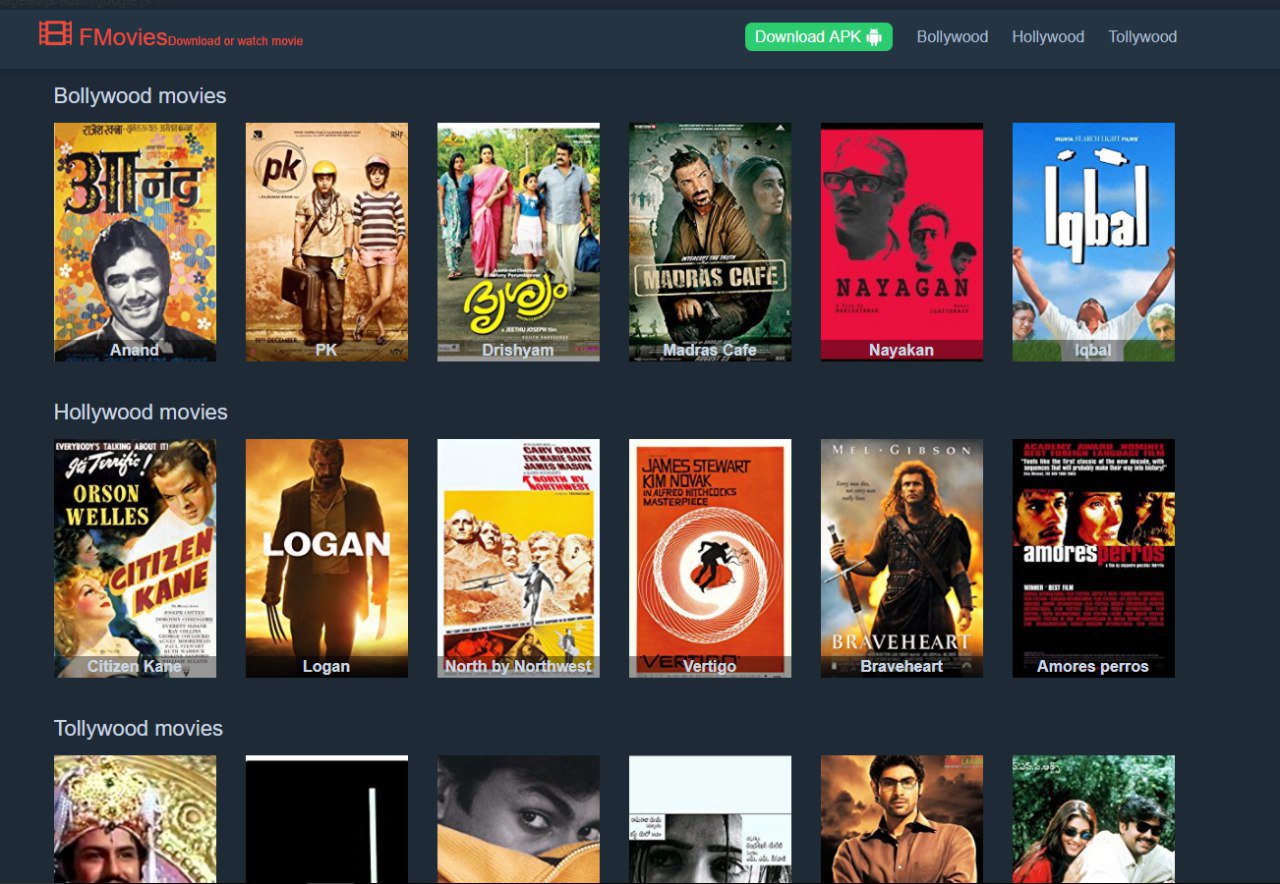Click the "Drishyam" caption label
The width and height of the screenshot is (1280, 884).
tap(518, 350)
